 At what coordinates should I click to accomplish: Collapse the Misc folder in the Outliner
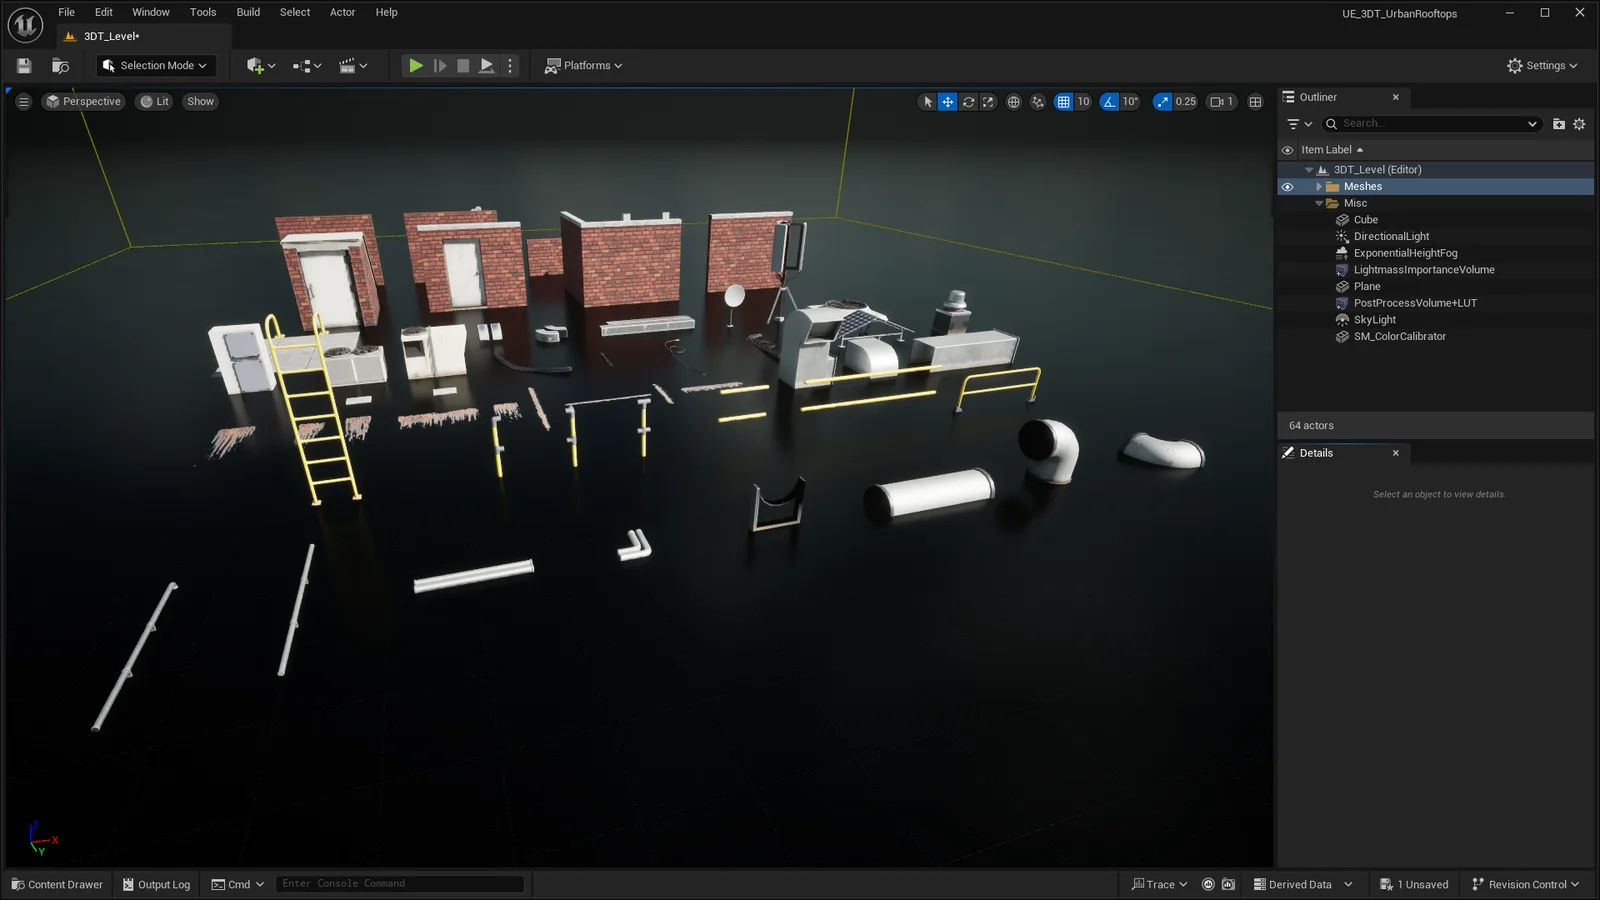pos(1320,202)
